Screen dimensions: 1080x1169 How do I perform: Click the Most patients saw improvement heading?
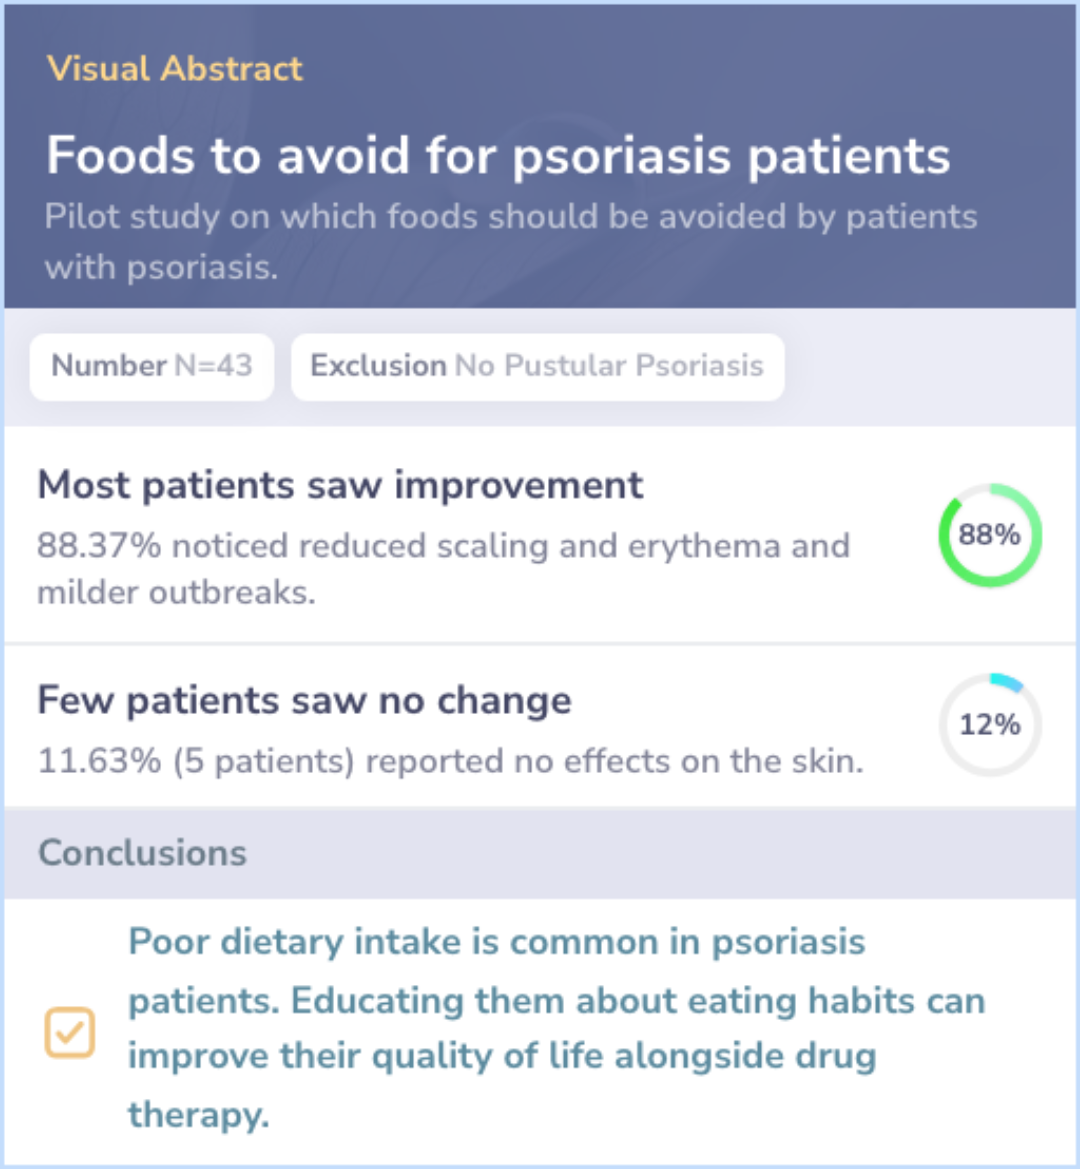340,485
